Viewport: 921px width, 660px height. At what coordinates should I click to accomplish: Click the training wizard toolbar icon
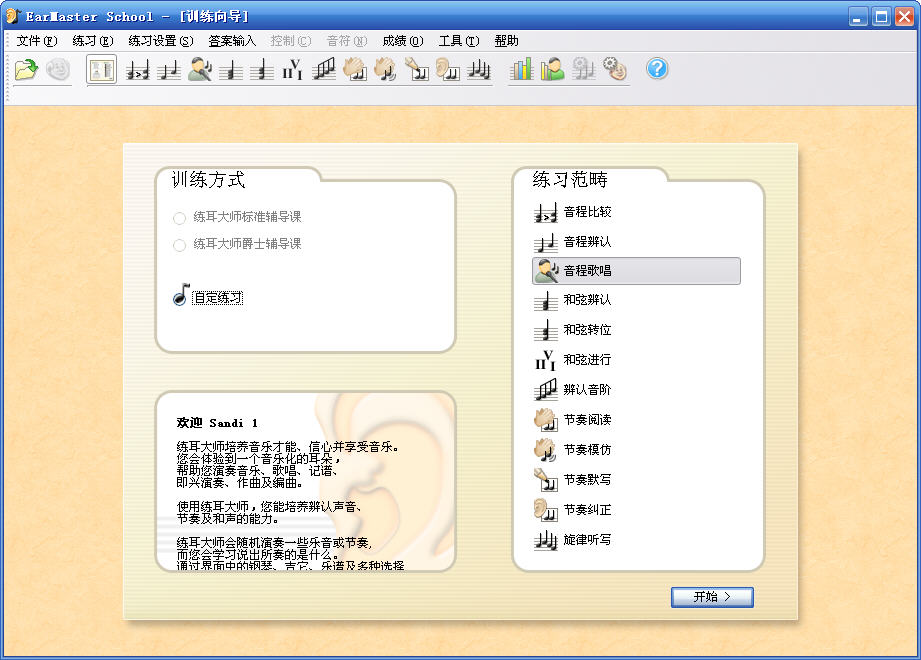[102, 69]
